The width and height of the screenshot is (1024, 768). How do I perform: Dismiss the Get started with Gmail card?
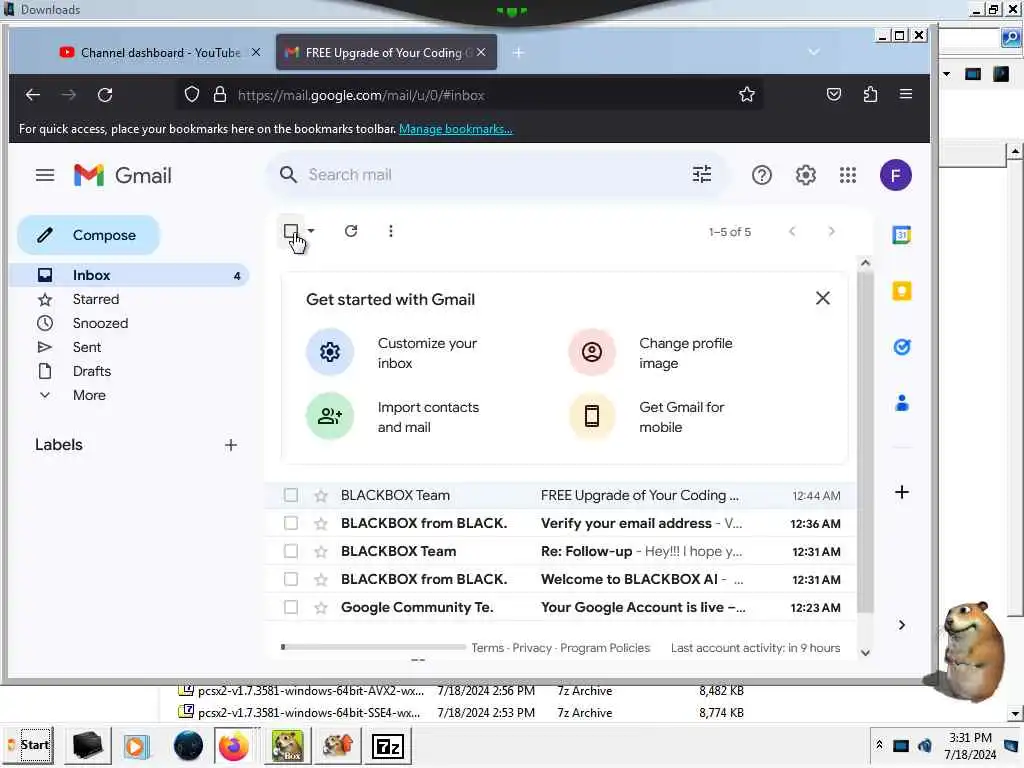822,298
